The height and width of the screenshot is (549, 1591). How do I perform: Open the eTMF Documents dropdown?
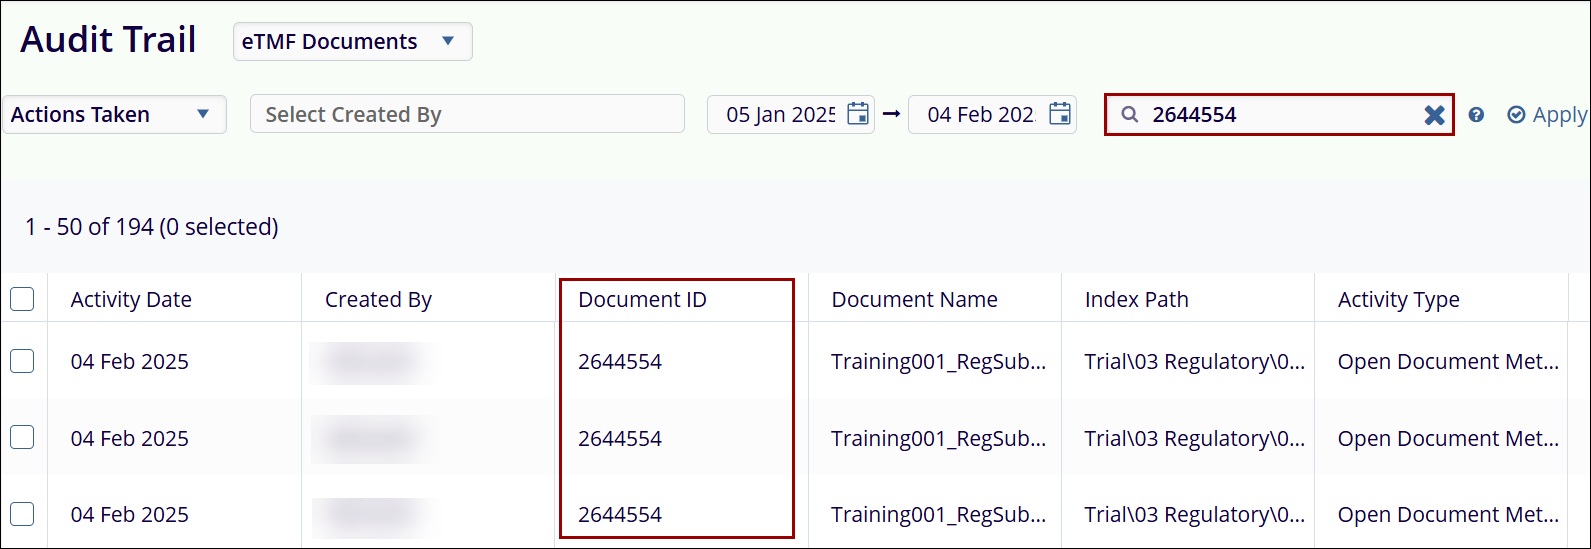pos(352,42)
